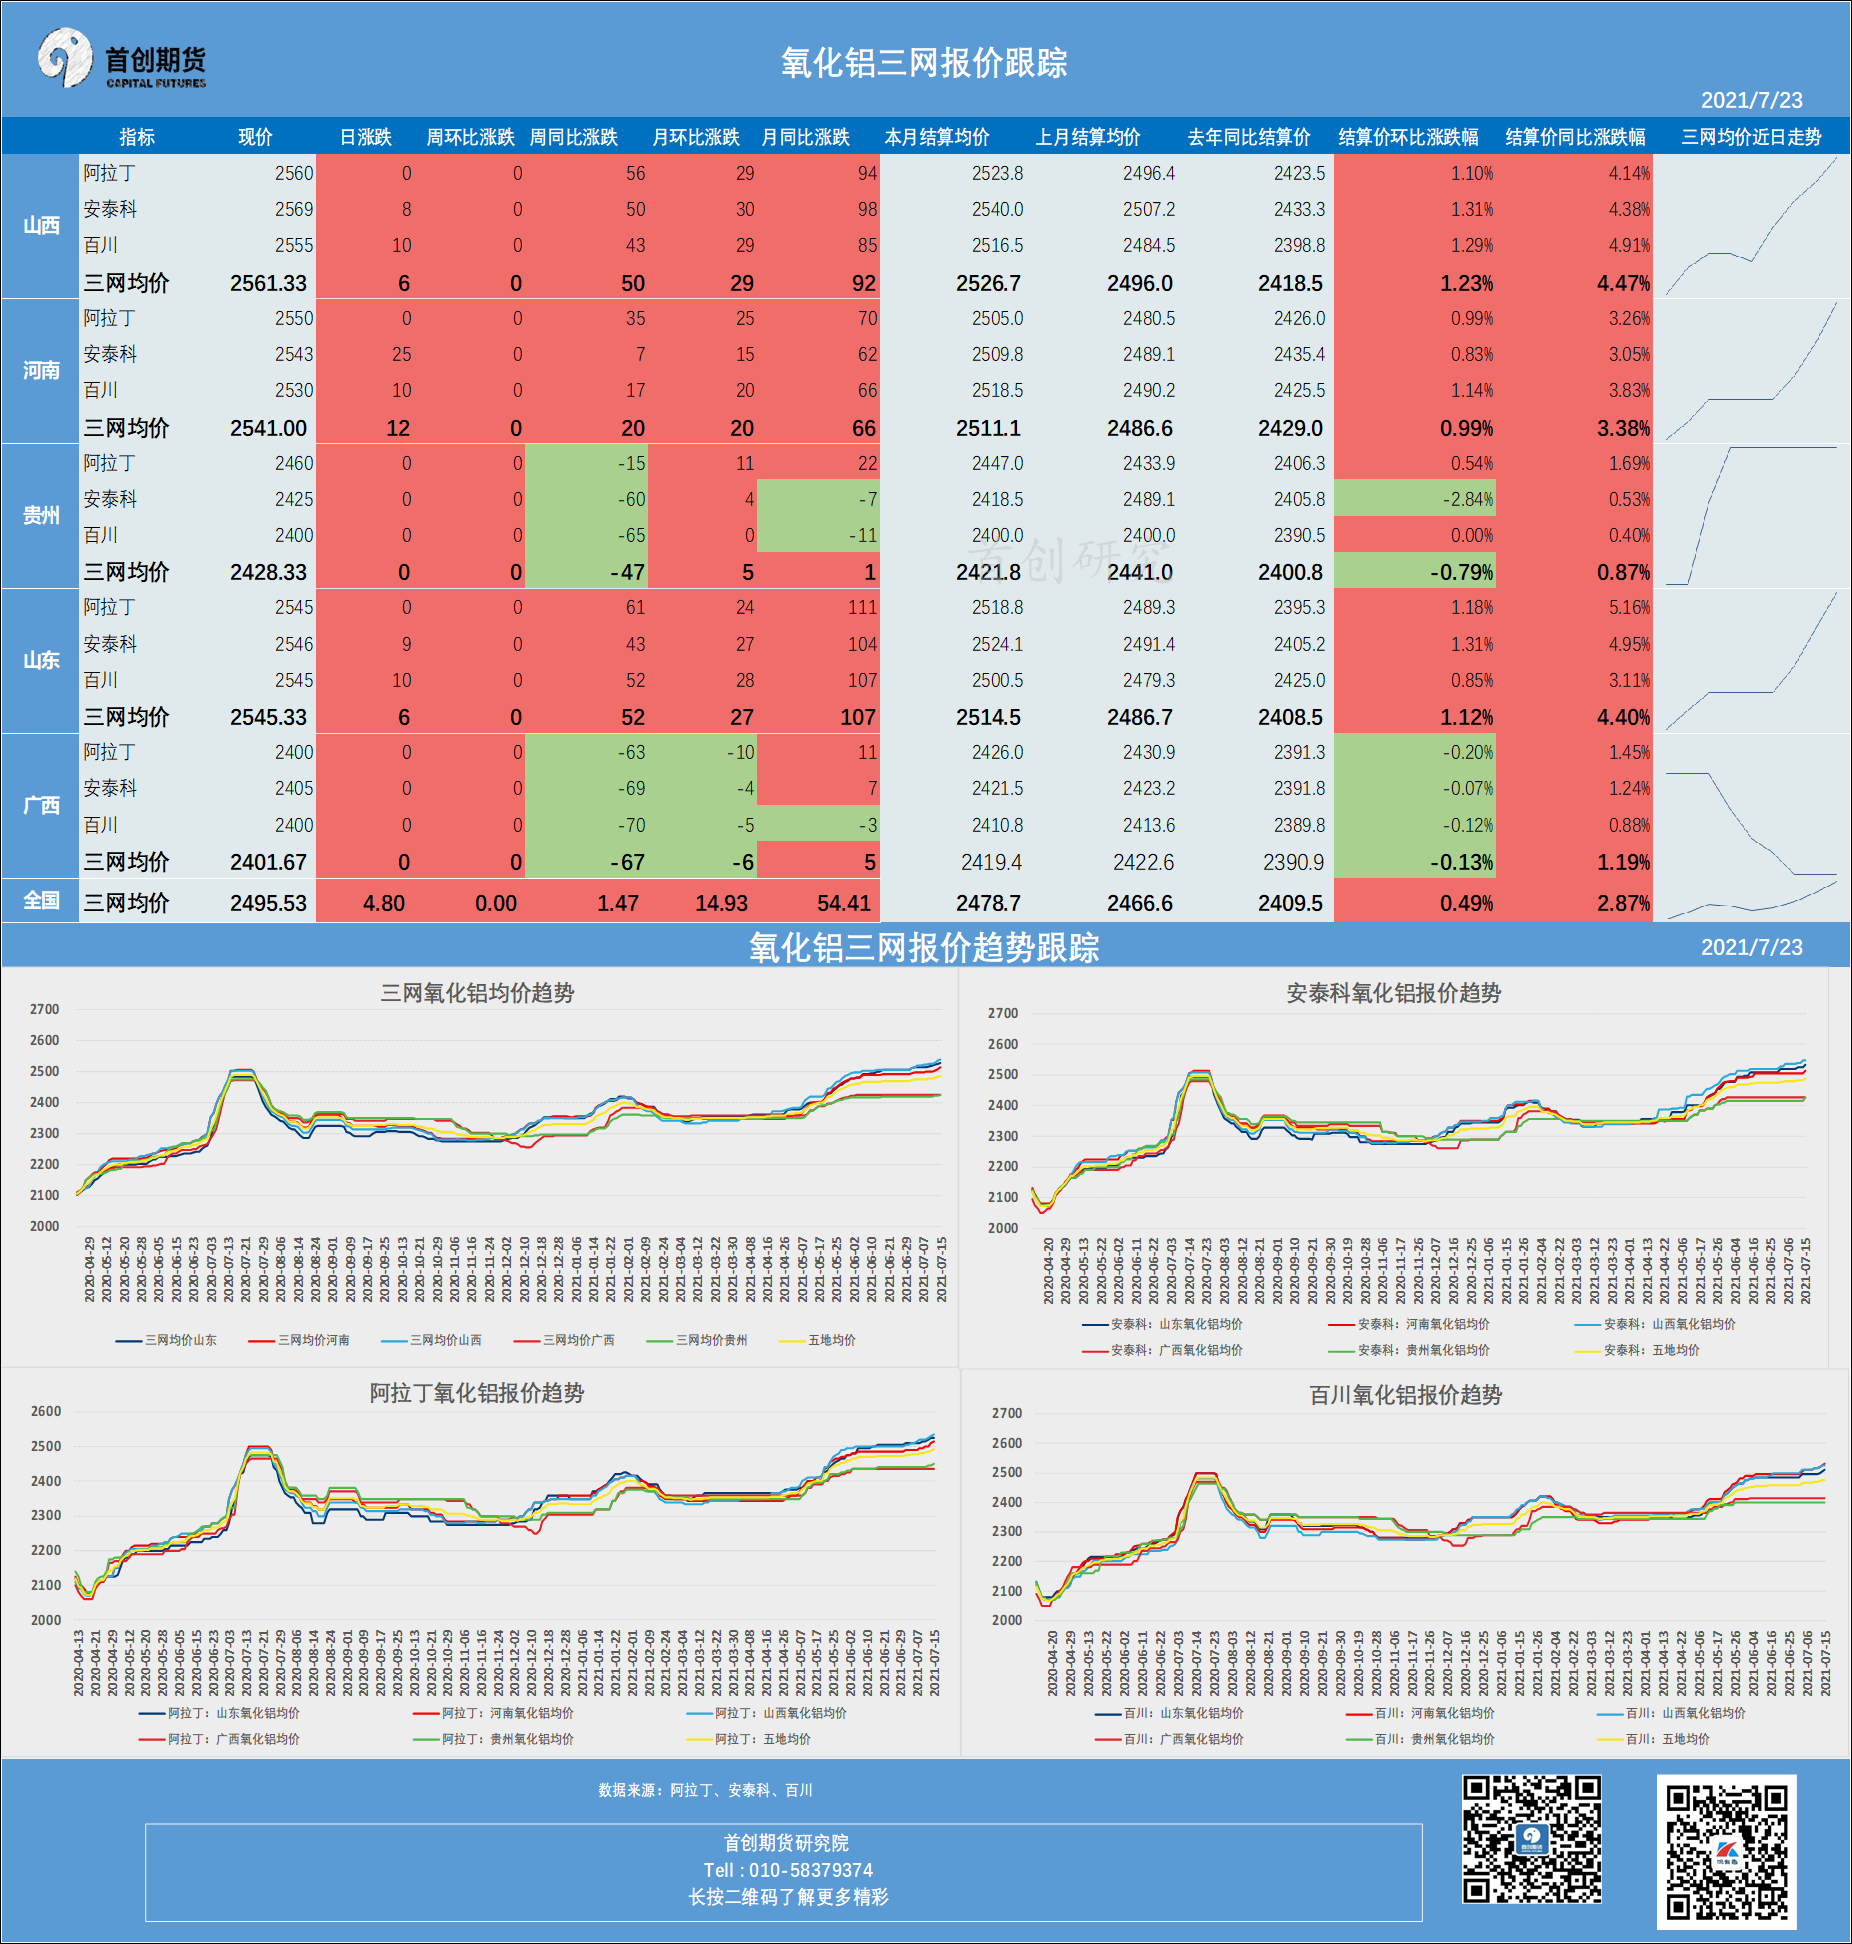This screenshot has width=1852, height=1944.
Task: Click the 山东 region row label
Action: point(41,661)
